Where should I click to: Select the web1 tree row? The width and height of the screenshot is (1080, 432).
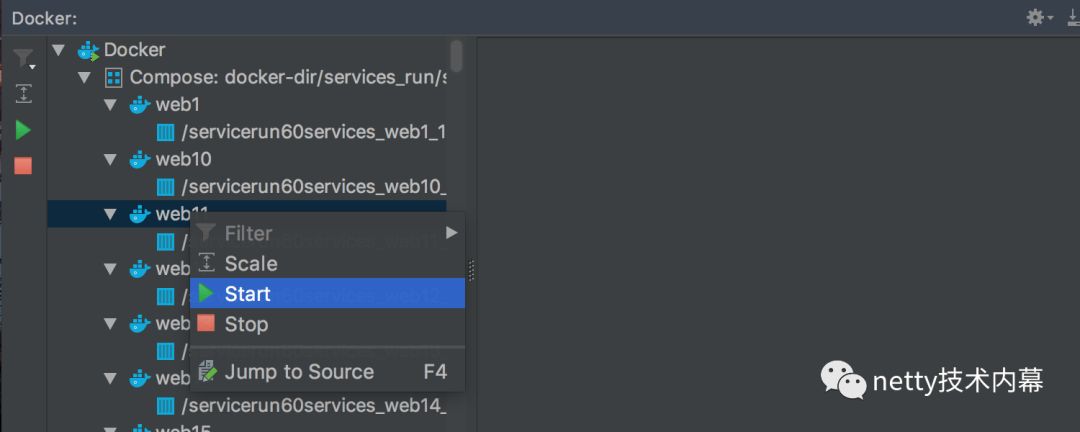click(x=247, y=105)
